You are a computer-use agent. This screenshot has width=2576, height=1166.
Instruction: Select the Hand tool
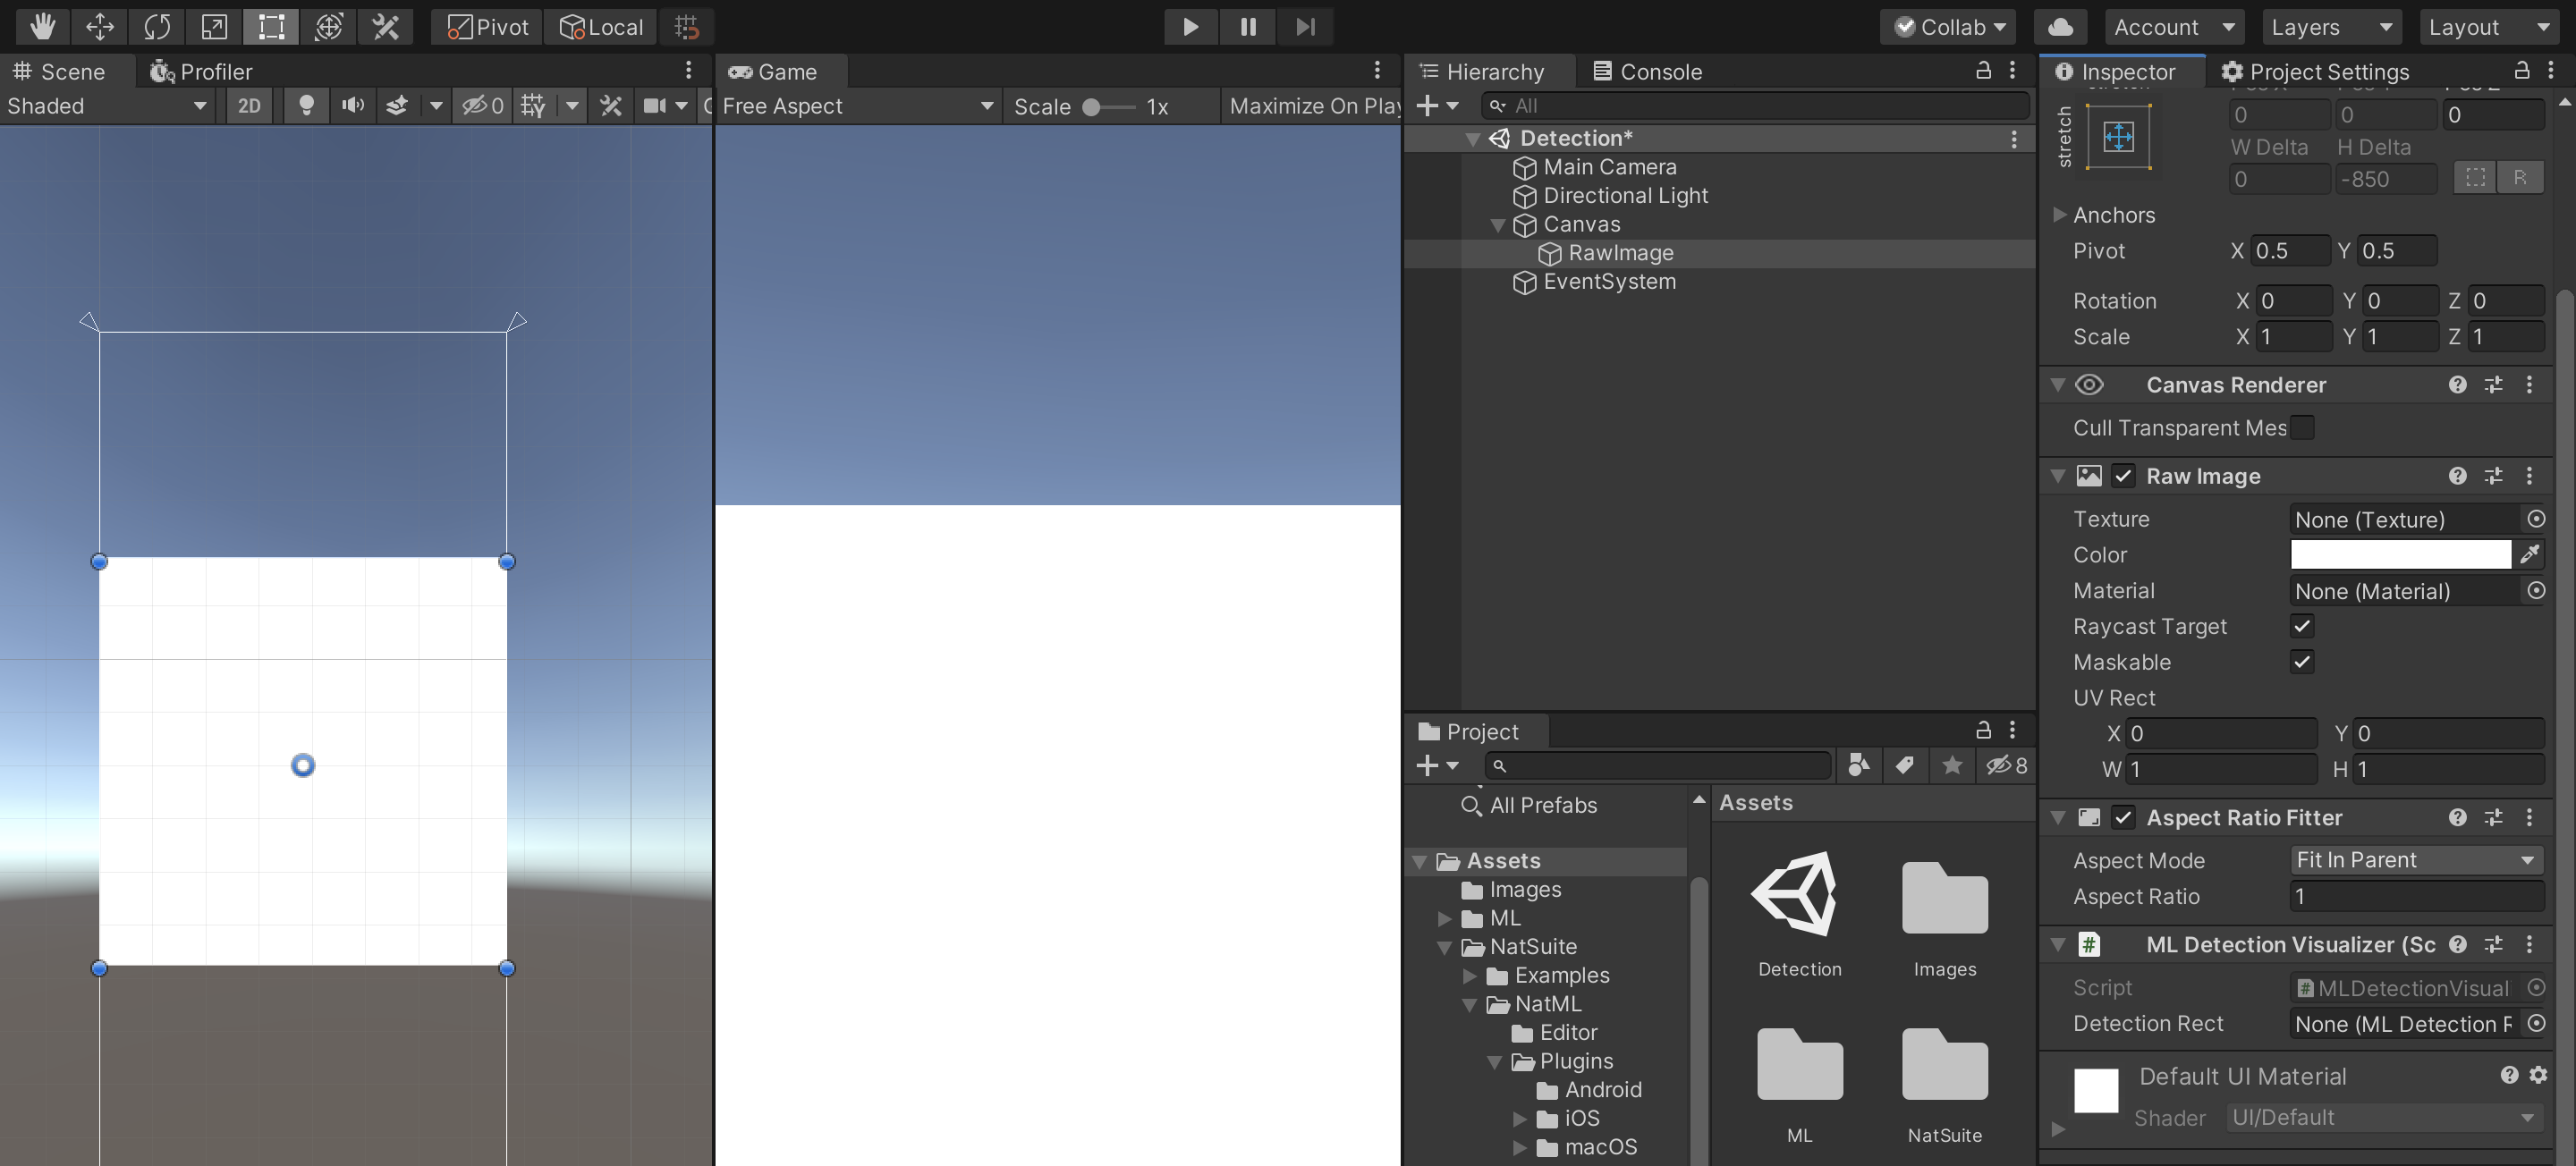41,26
